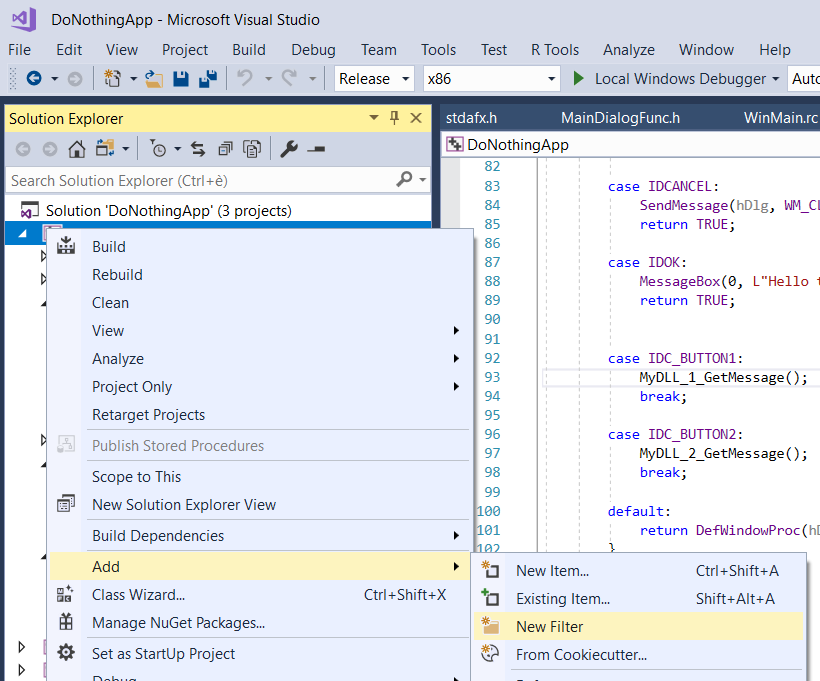Switch to the MainDialogFunc.h tab
The height and width of the screenshot is (681, 820).
click(x=620, y=118)
